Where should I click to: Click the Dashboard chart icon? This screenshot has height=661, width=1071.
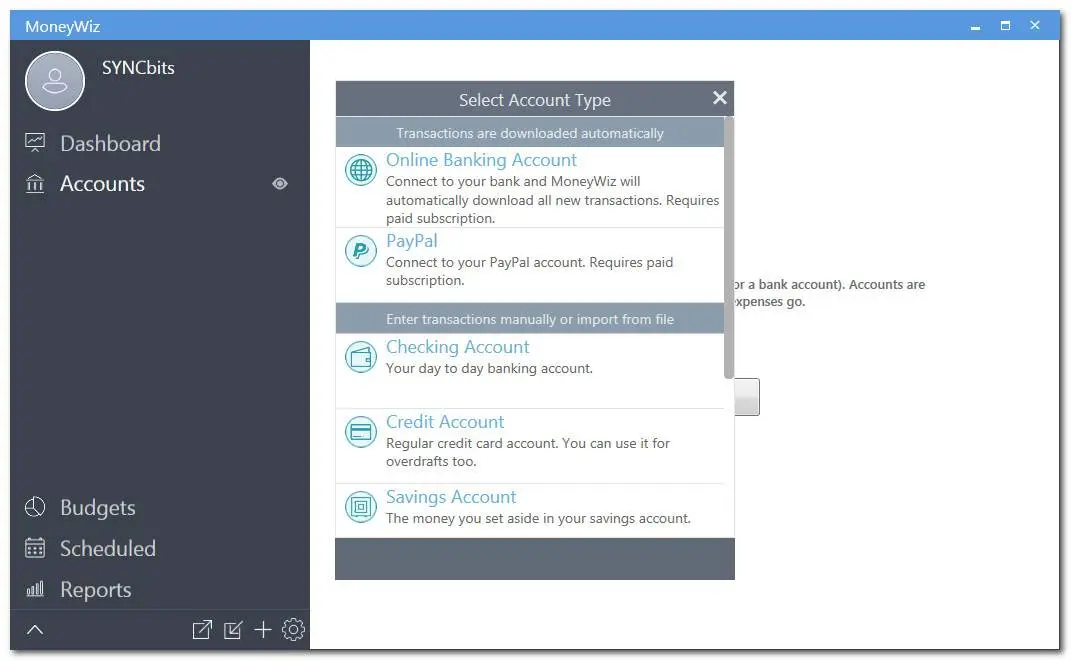35,142
